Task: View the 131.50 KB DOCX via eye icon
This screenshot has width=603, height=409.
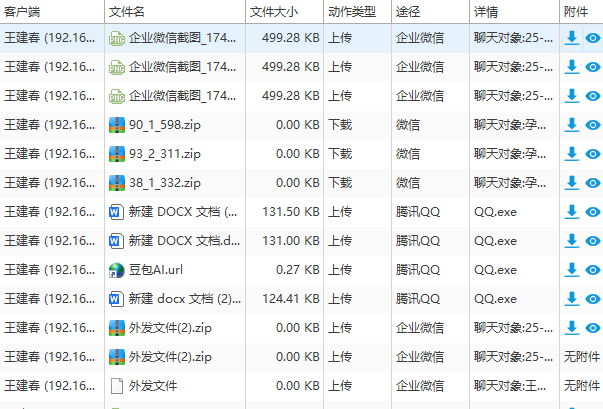Action: click(x=593, y=212)
